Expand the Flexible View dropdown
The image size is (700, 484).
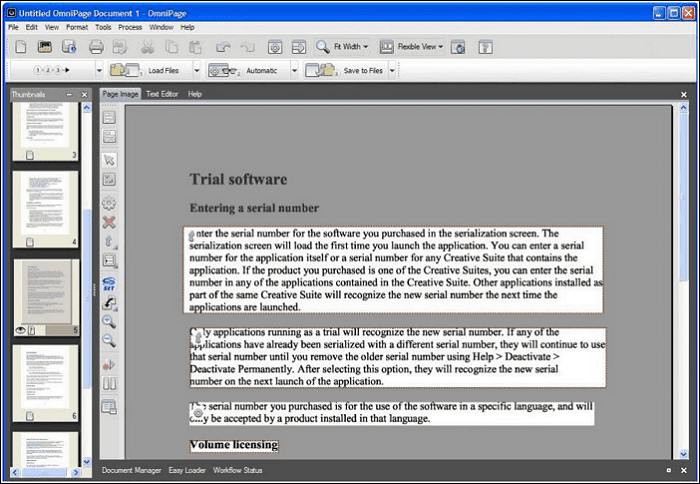tap(411, 47)
